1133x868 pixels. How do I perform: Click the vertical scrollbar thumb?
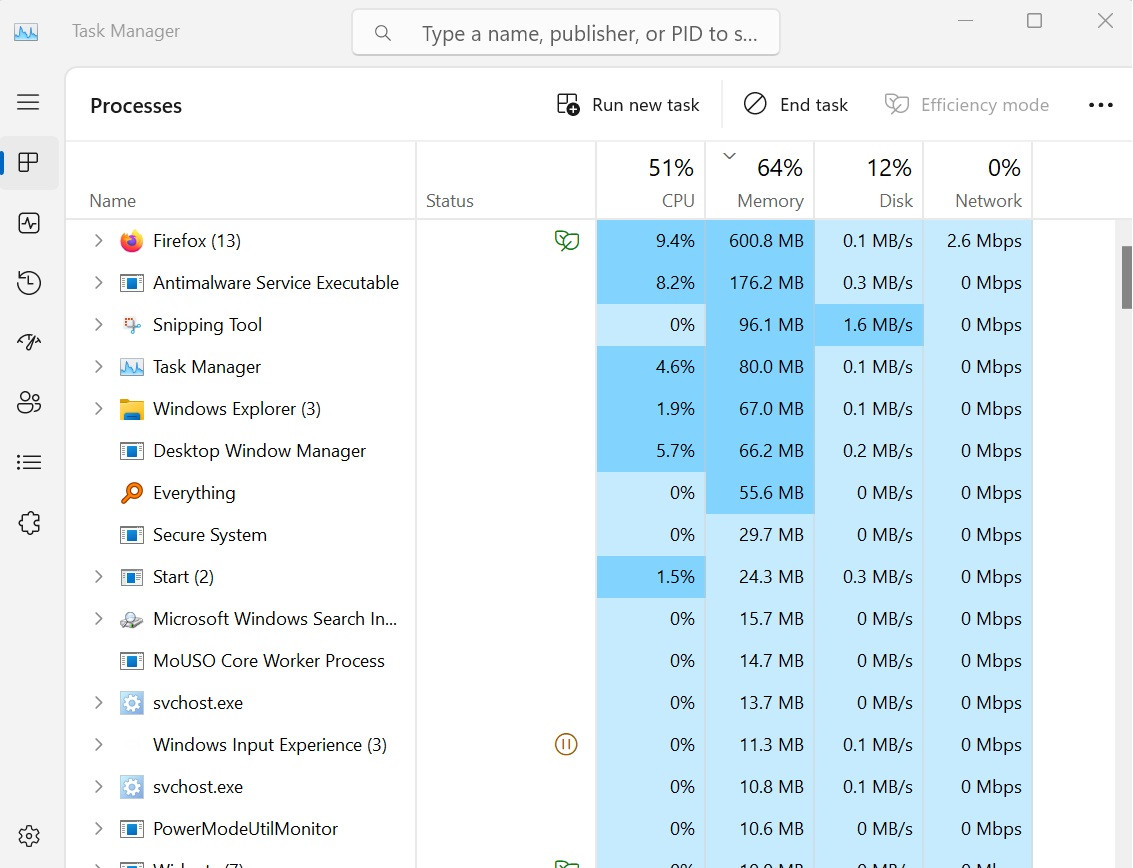click(1126, 278)
